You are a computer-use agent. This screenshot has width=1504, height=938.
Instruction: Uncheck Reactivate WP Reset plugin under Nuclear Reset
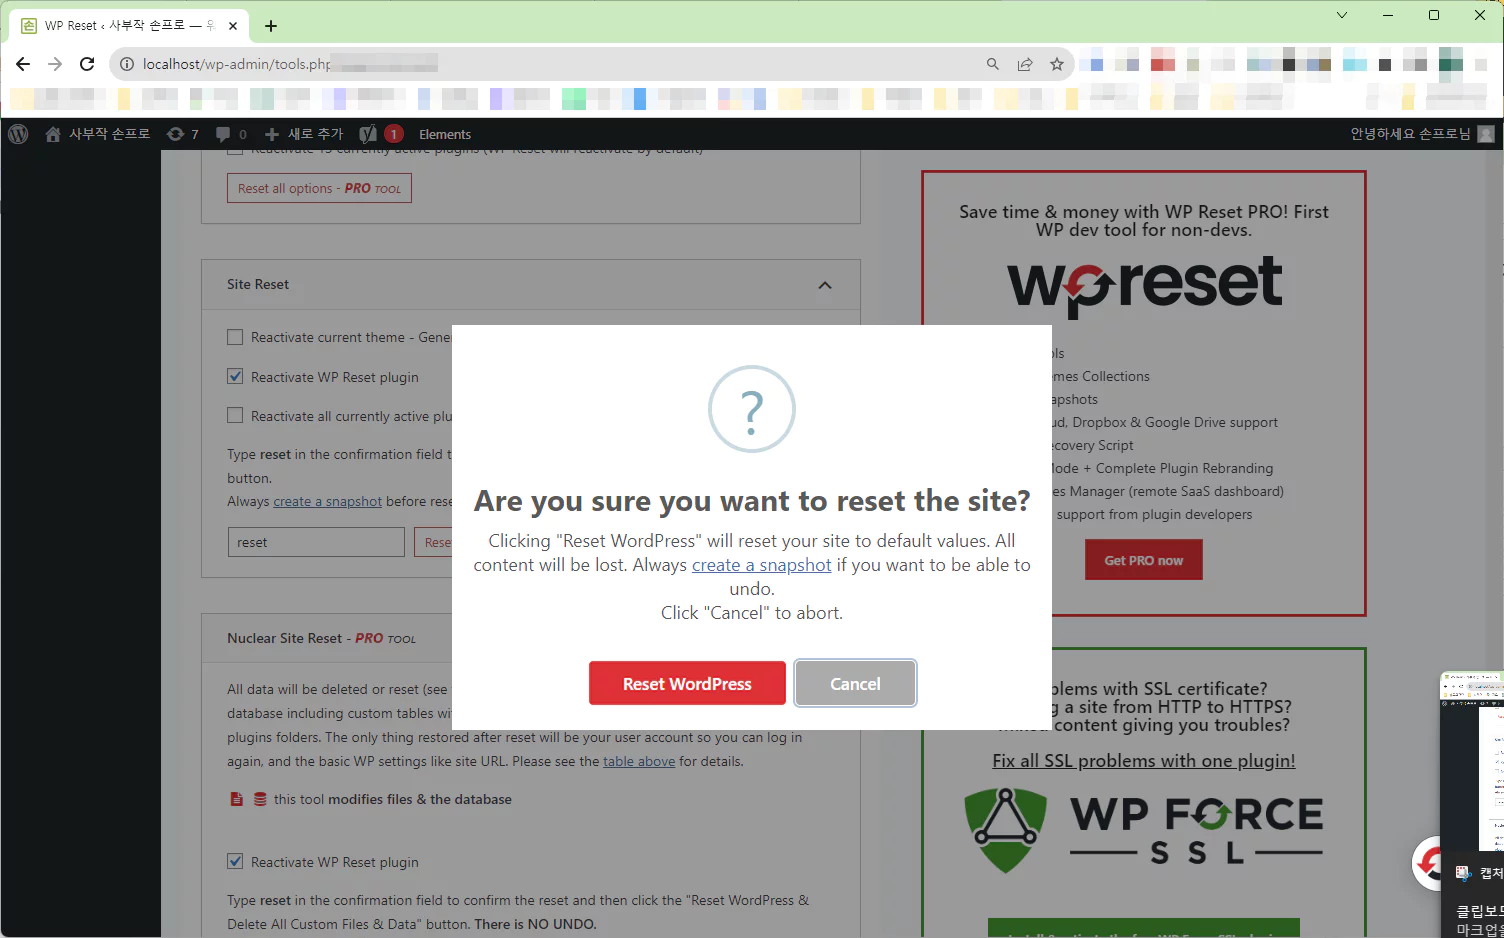[235, 861]
